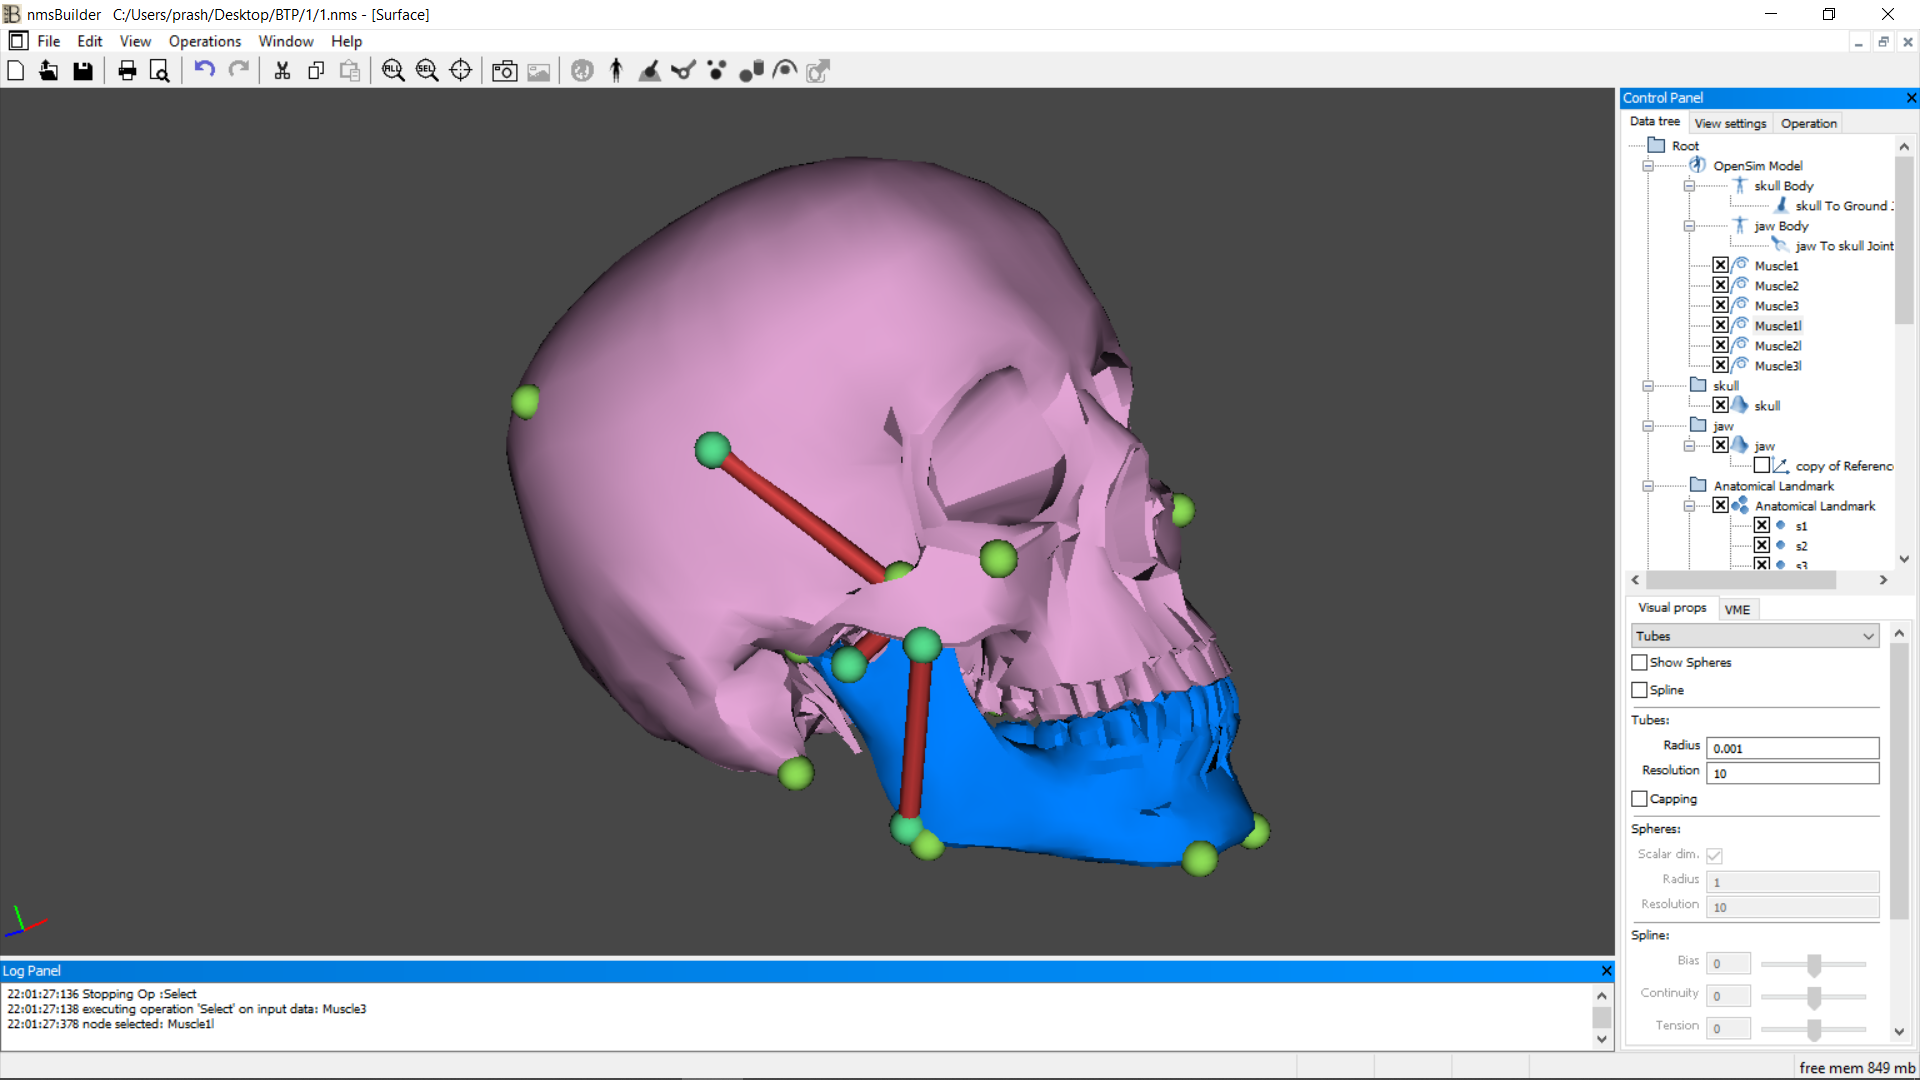Viewport: 1920px width, 1080px height.
Task: Select the Visual props tab
Action: point(1672,608)
